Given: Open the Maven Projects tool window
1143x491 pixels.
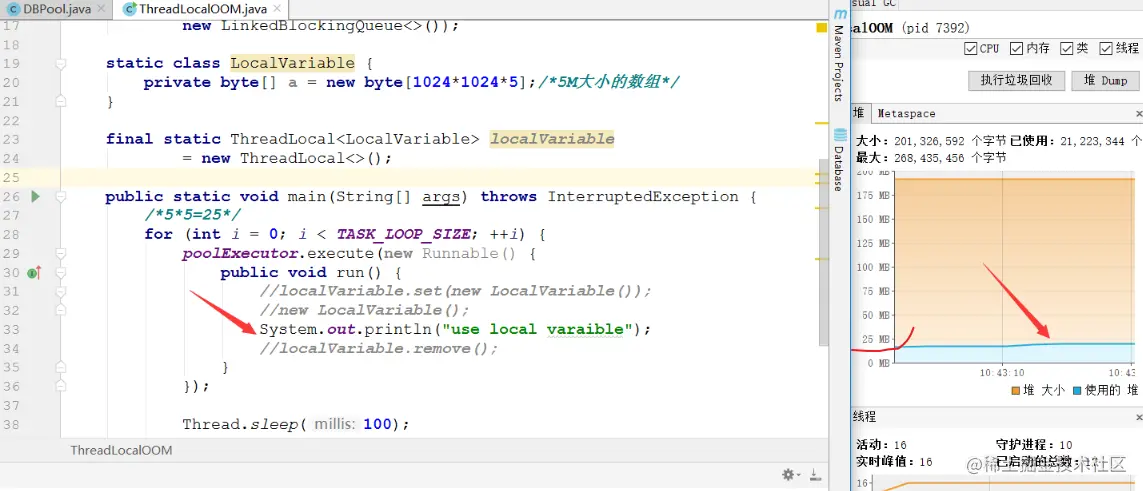Looking at the screenshot, I should click(839, 55).
